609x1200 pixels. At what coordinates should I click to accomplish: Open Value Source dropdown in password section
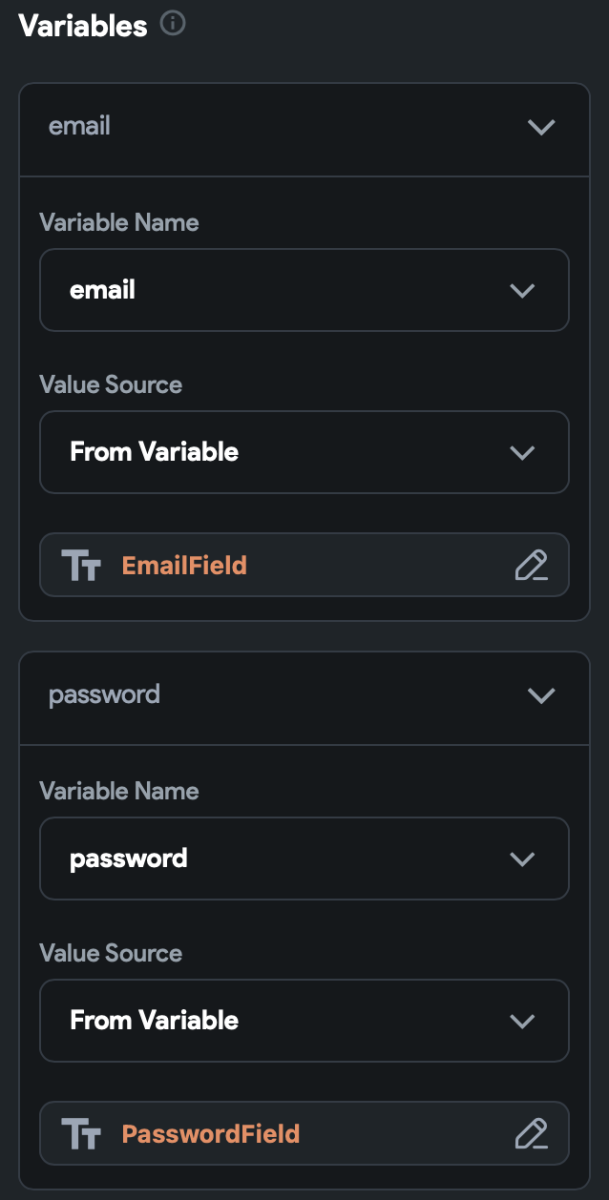[303, 1020]
